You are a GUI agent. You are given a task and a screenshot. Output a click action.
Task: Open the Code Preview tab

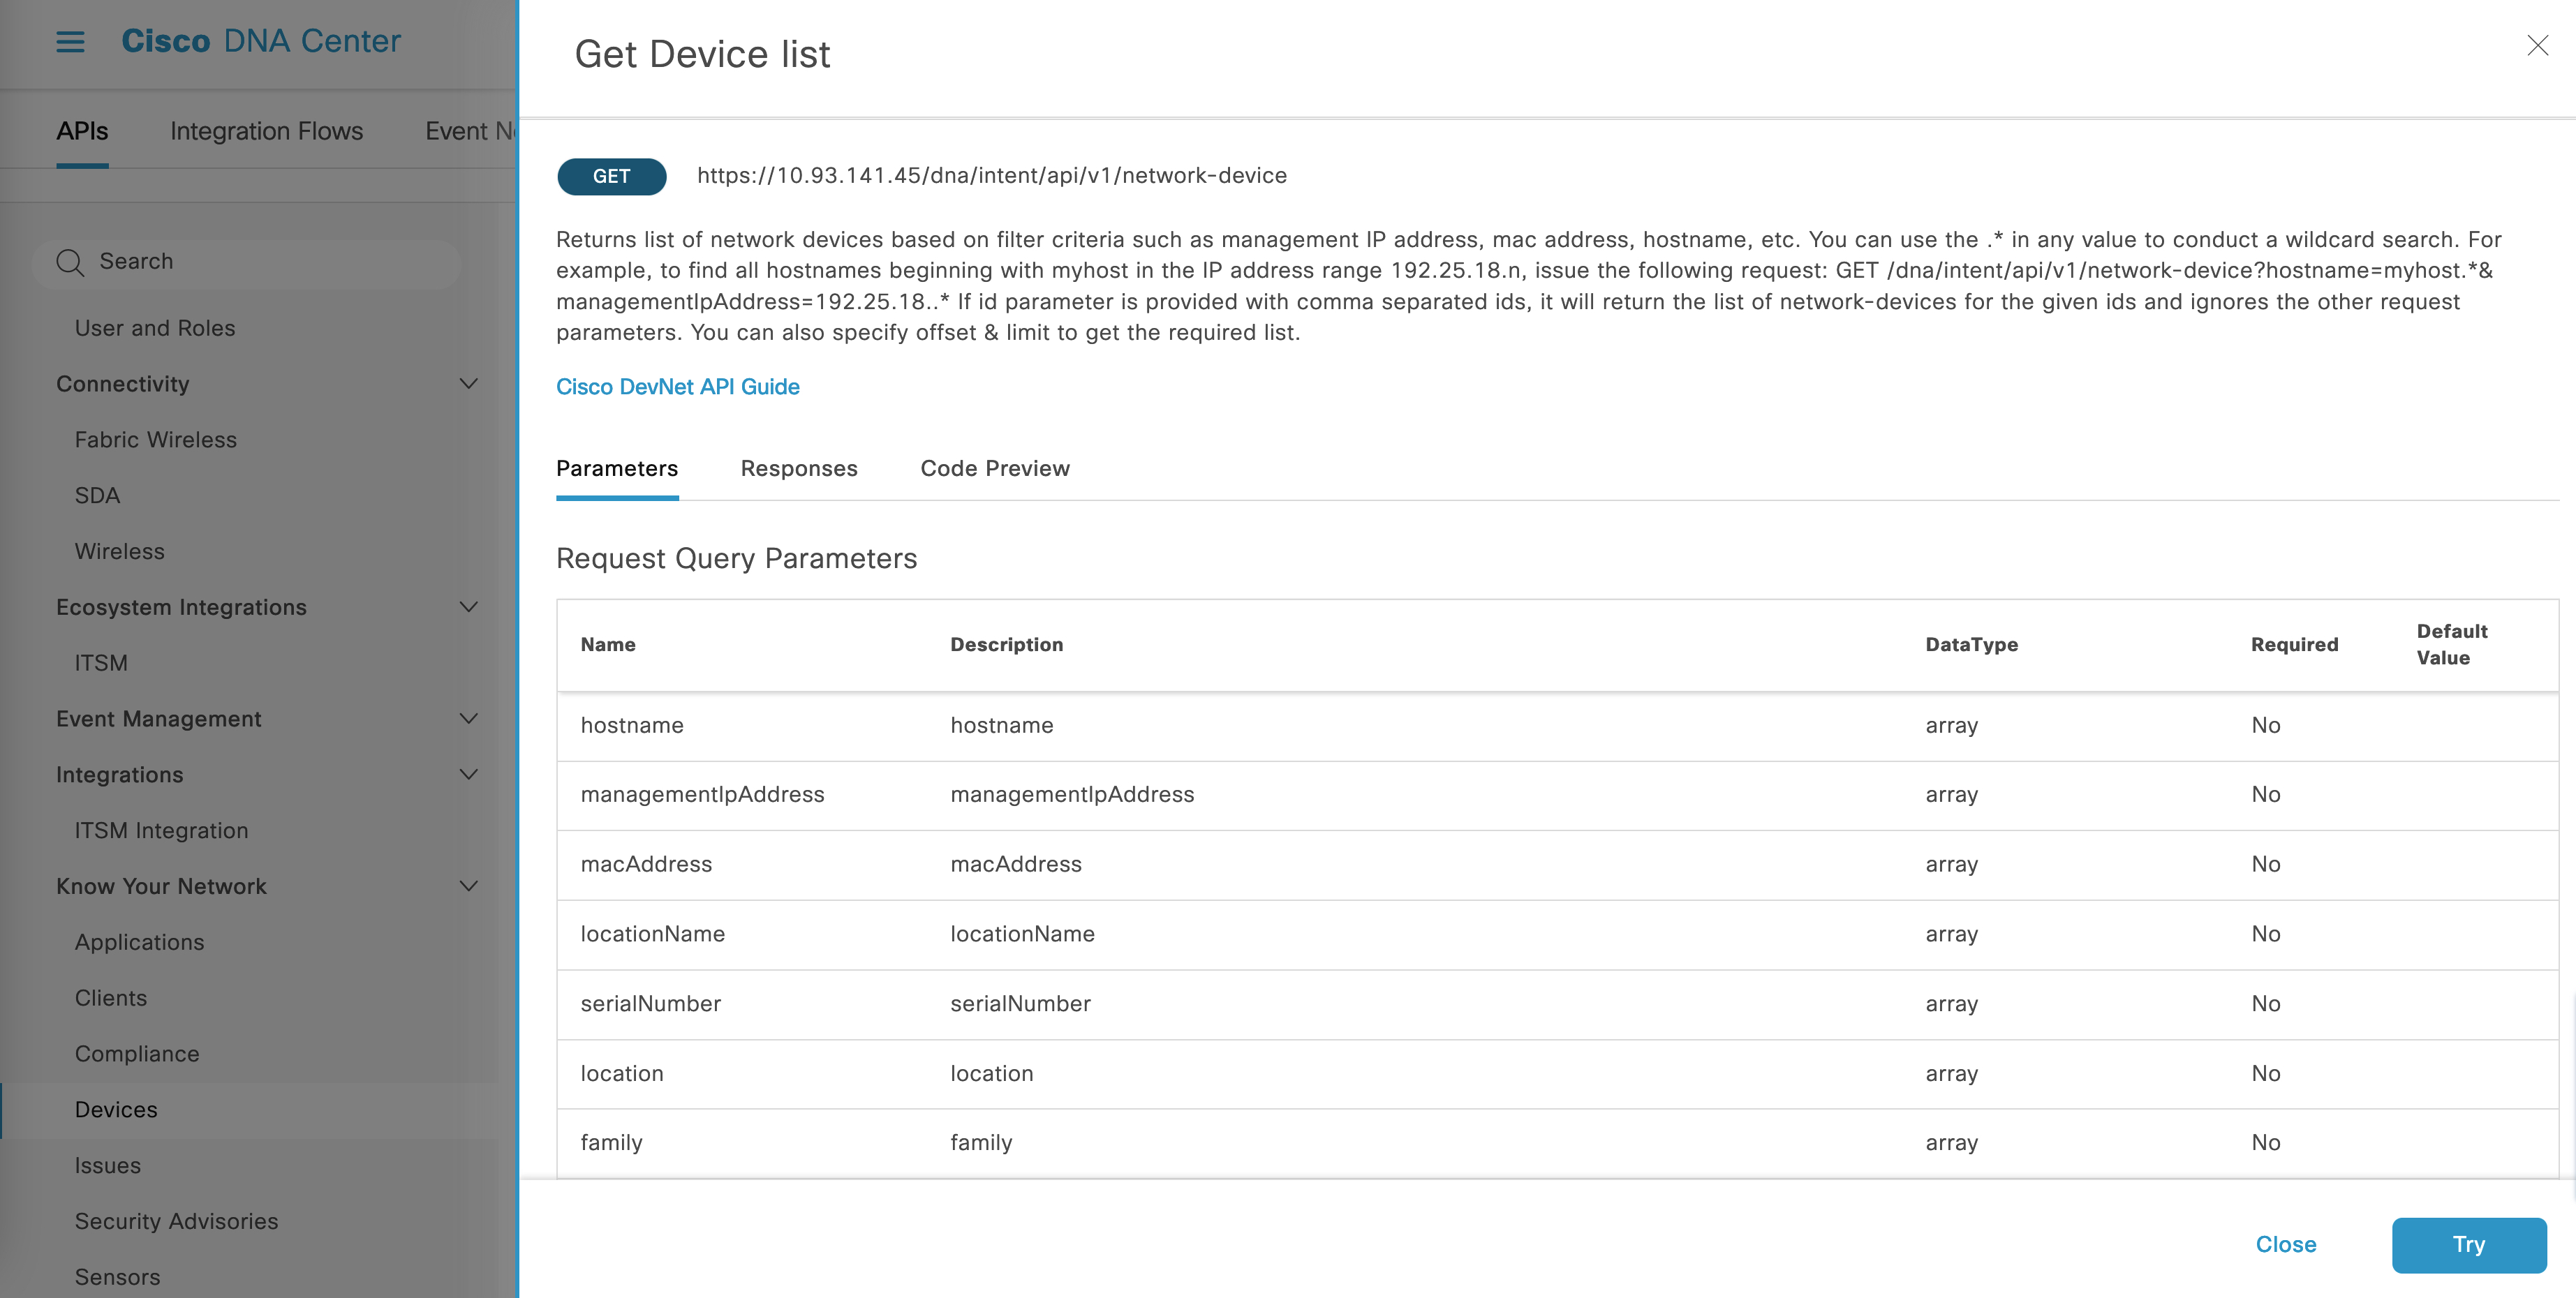tap(995, 468)
